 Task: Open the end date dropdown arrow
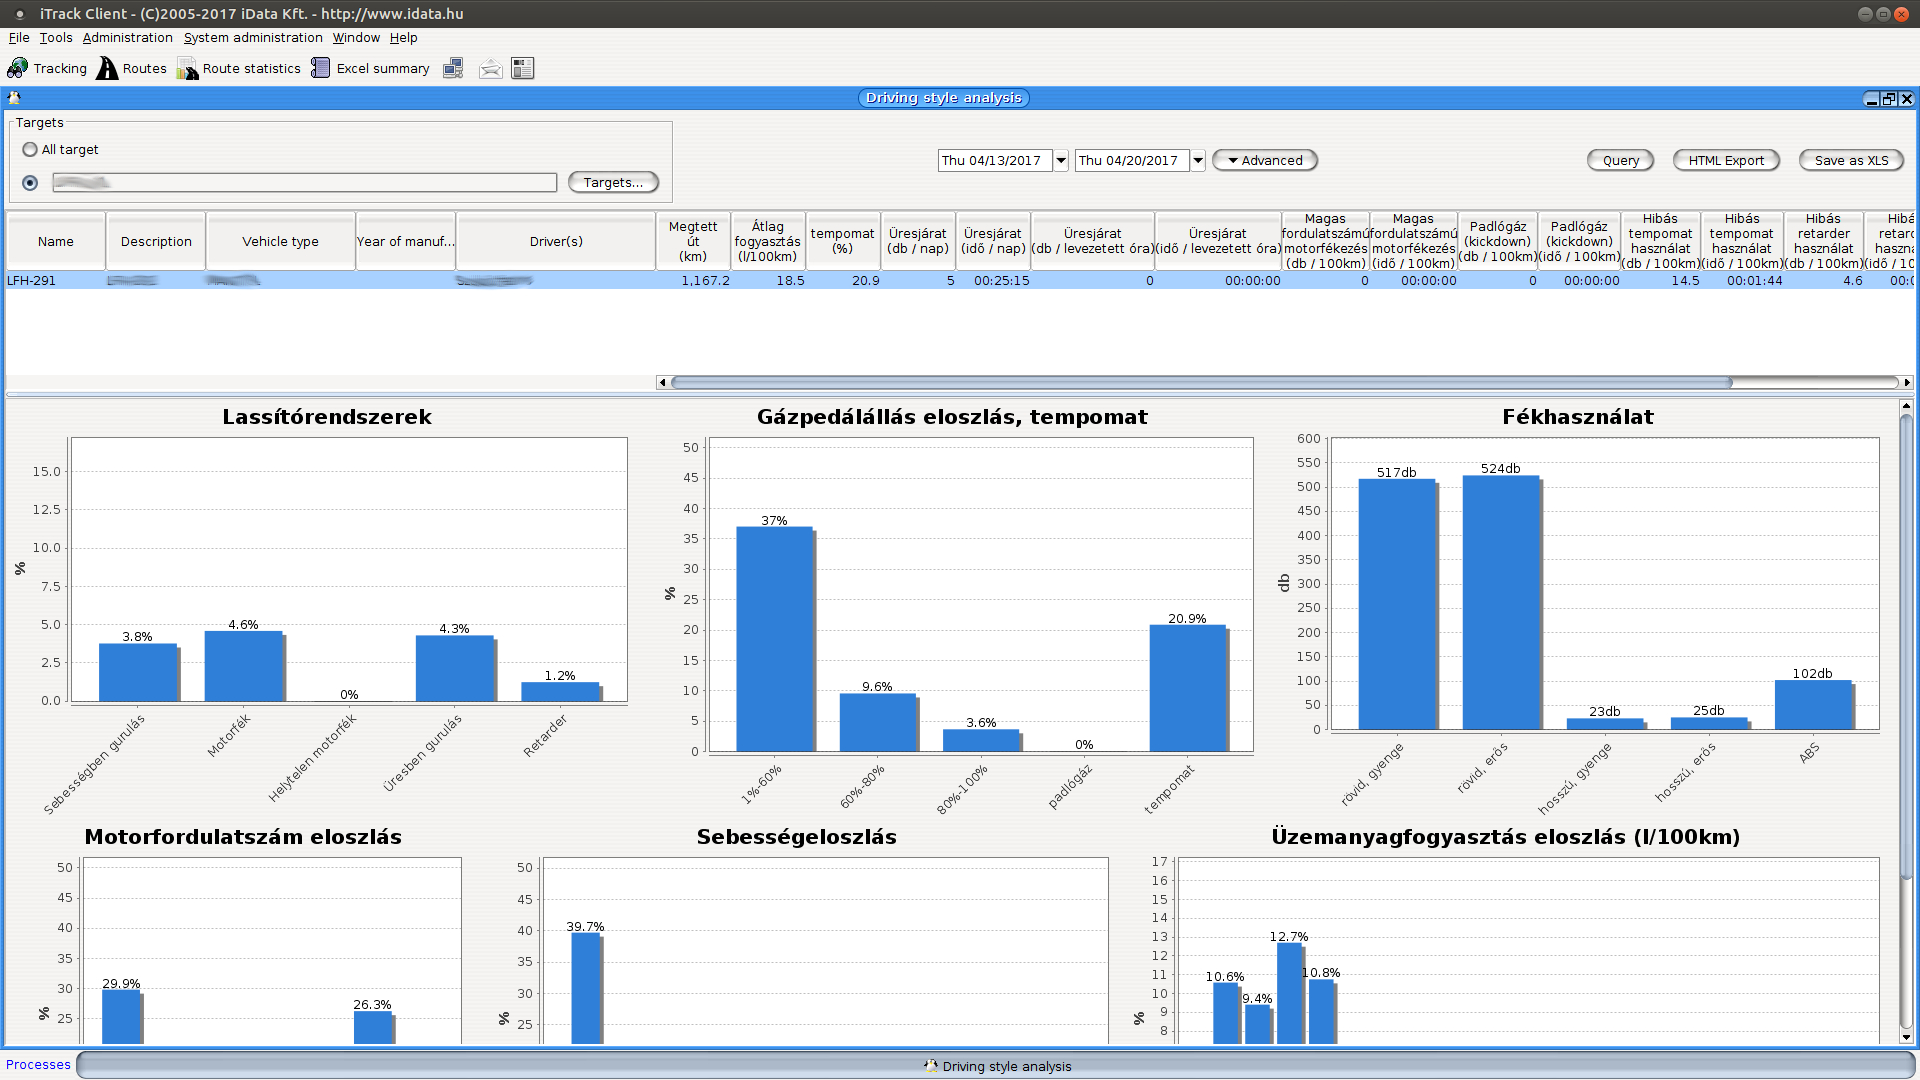pos(1197,160)
